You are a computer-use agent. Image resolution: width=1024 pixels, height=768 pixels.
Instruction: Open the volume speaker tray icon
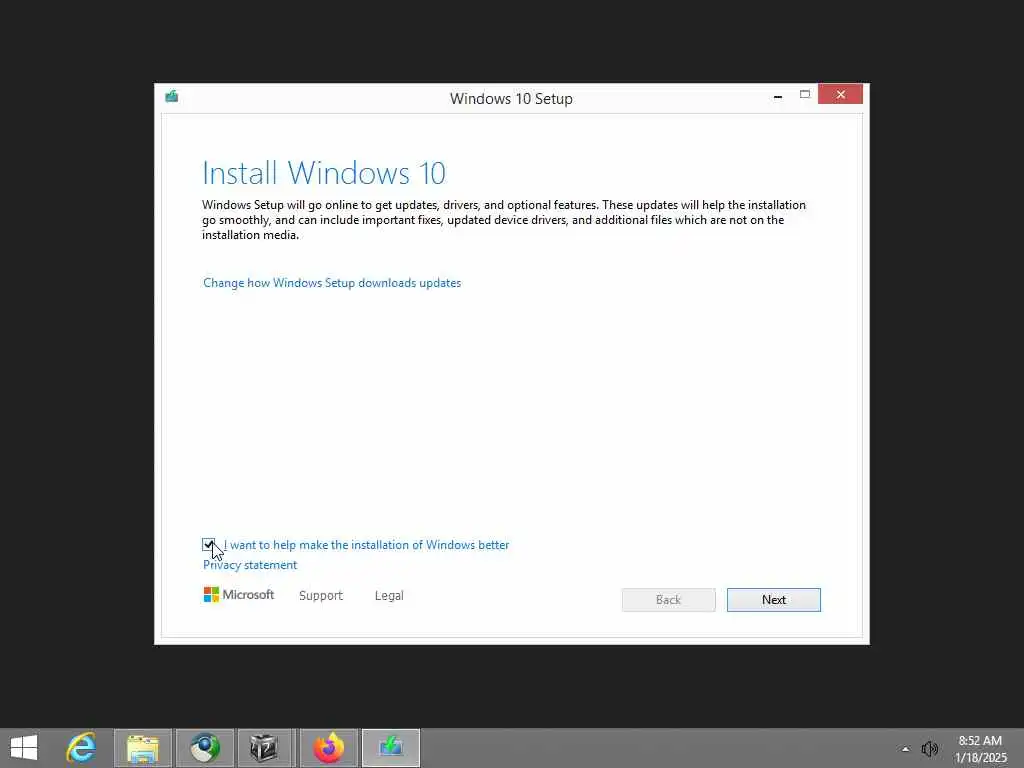point(929,749)
